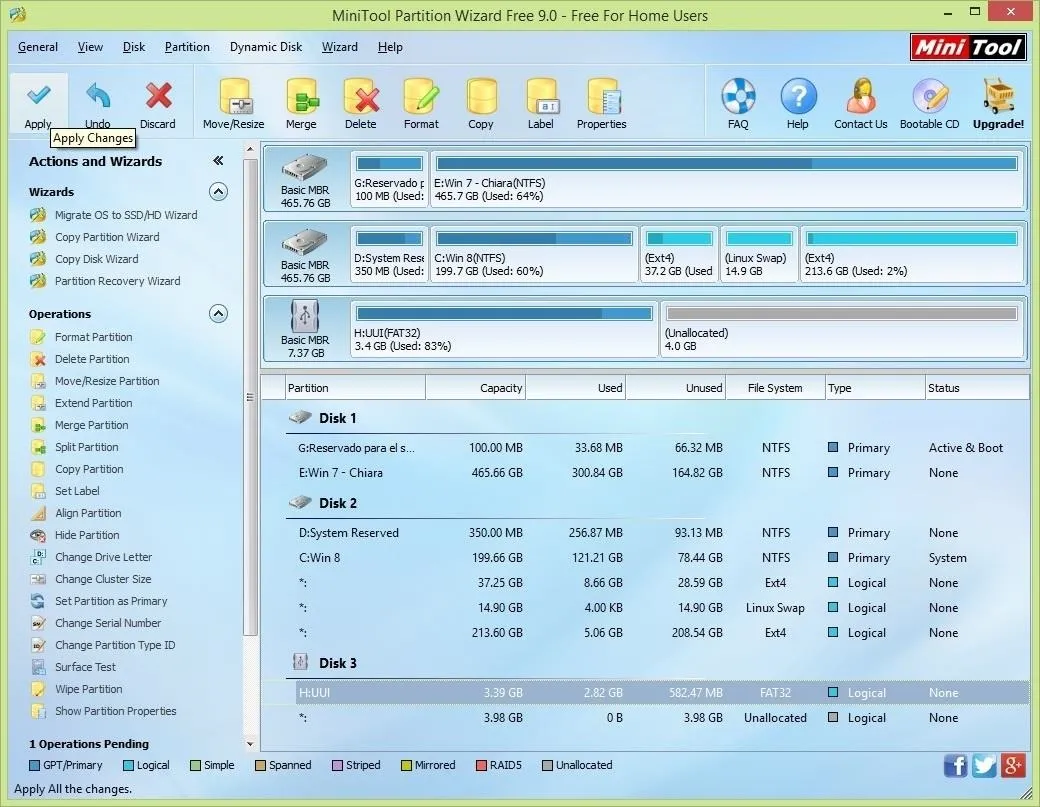Open the View menu
Image resolution: width=1040 pixels, height=807 pixels.
(90, 47)
